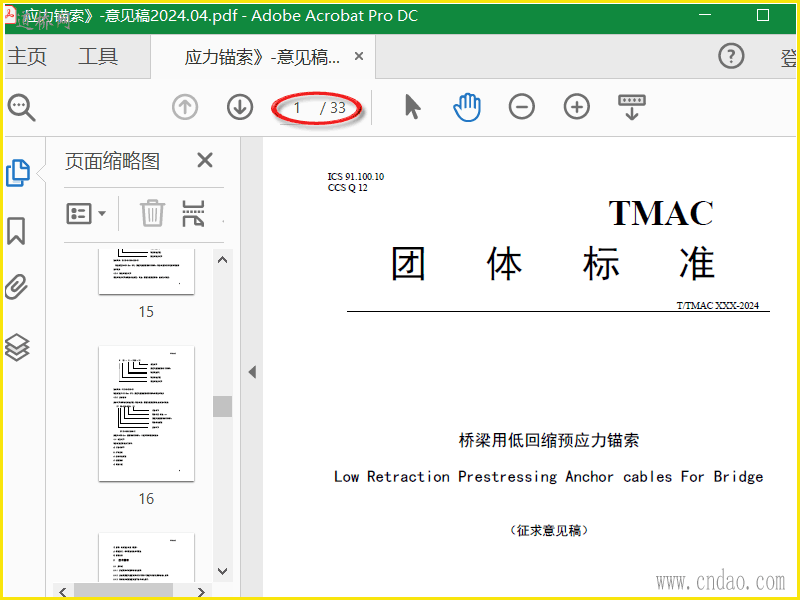
Task: Click the total pages text / 33
Action: click(x=333, y=108)
